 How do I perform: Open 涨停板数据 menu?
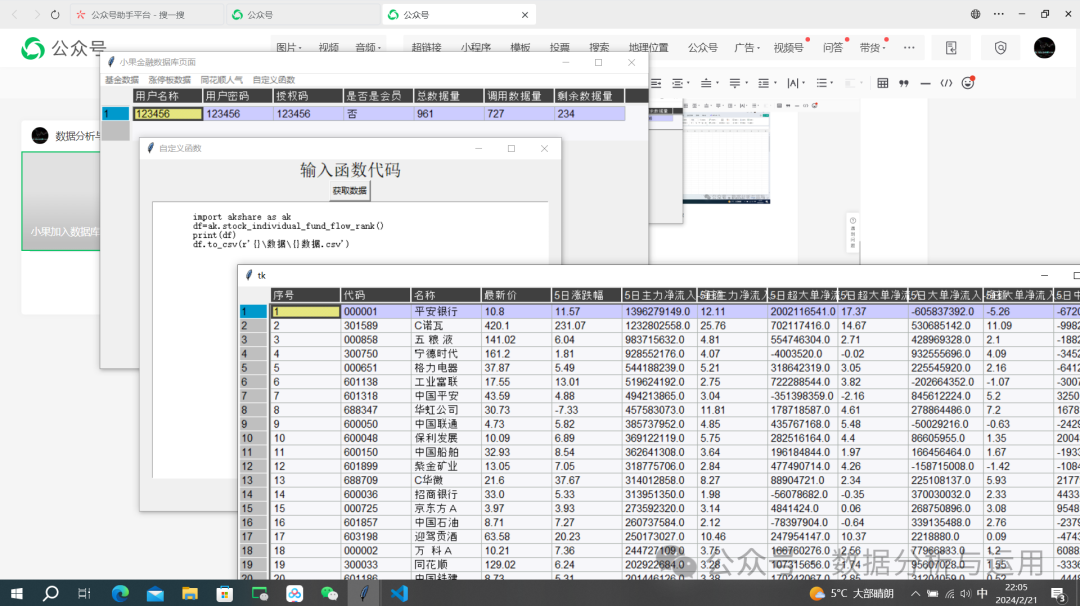click(x=169, y=80)
